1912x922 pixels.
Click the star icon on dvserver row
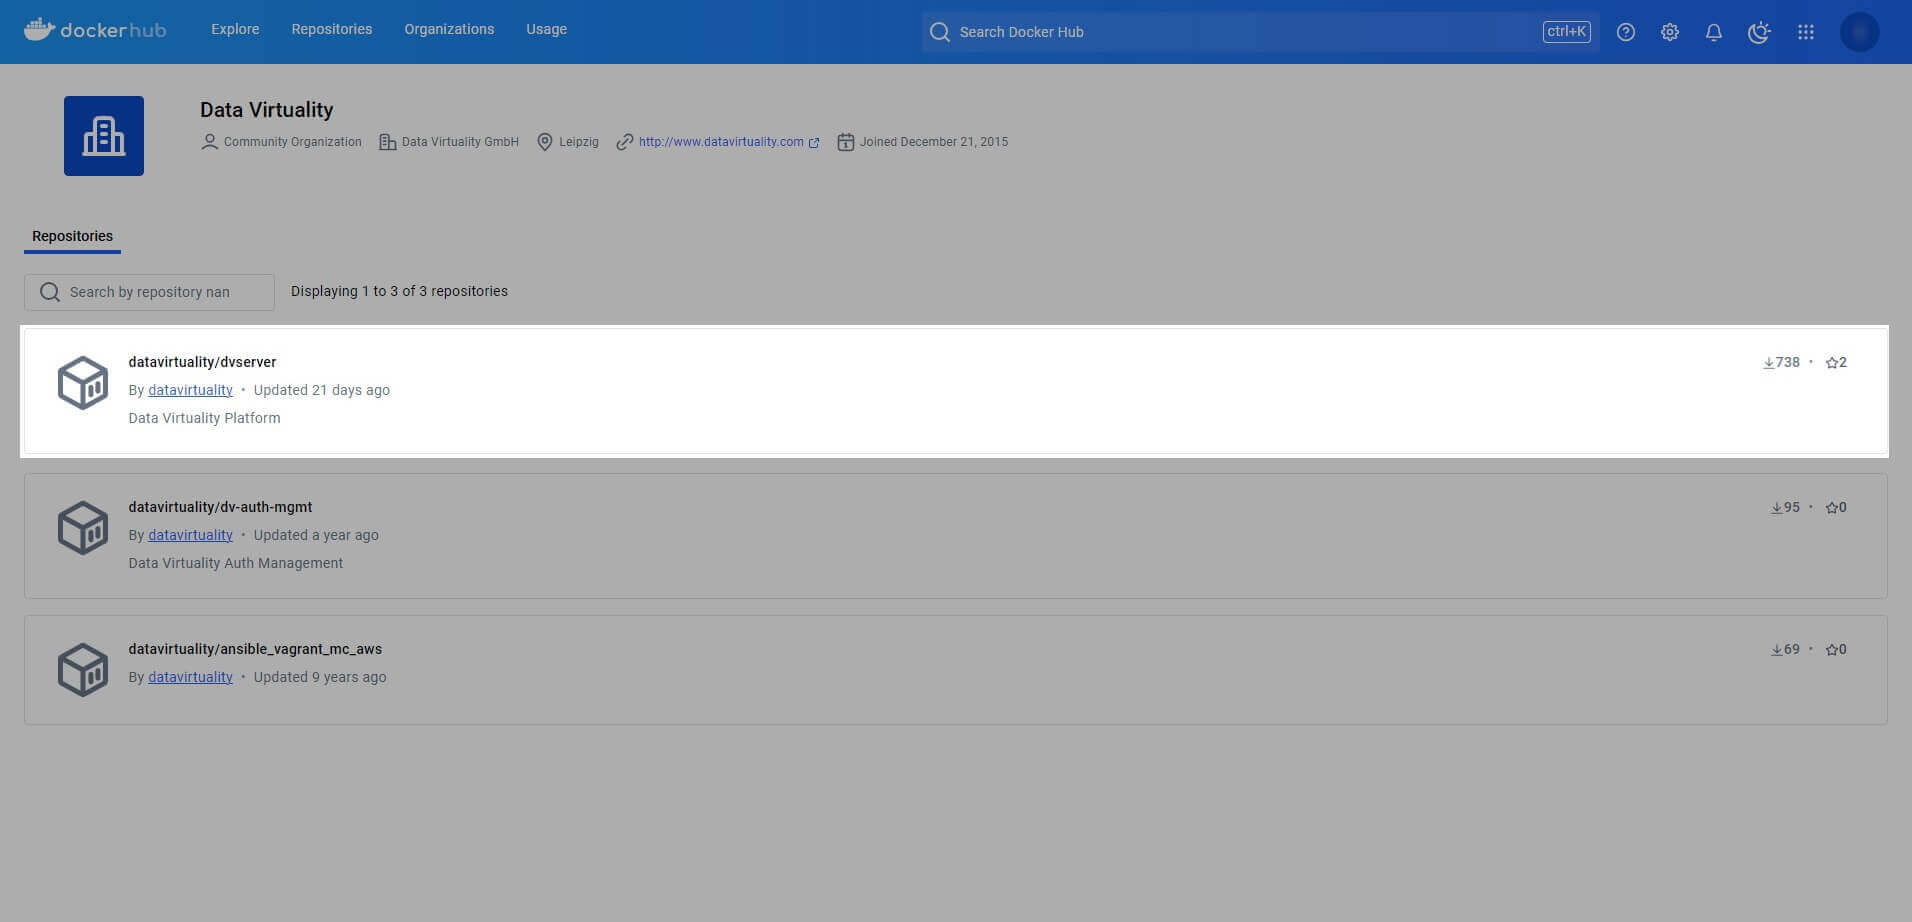[x=1832, y=363]
